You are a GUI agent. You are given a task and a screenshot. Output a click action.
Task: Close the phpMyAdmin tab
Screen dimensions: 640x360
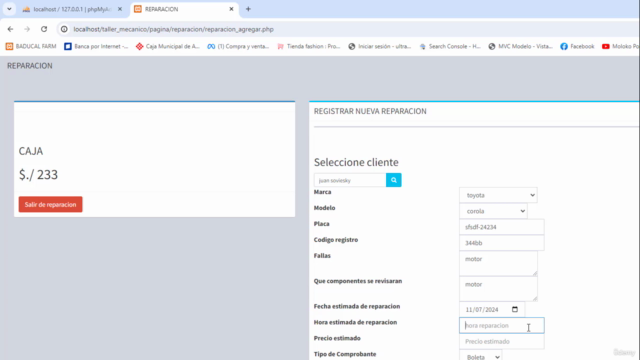click(x=120, y=9)
